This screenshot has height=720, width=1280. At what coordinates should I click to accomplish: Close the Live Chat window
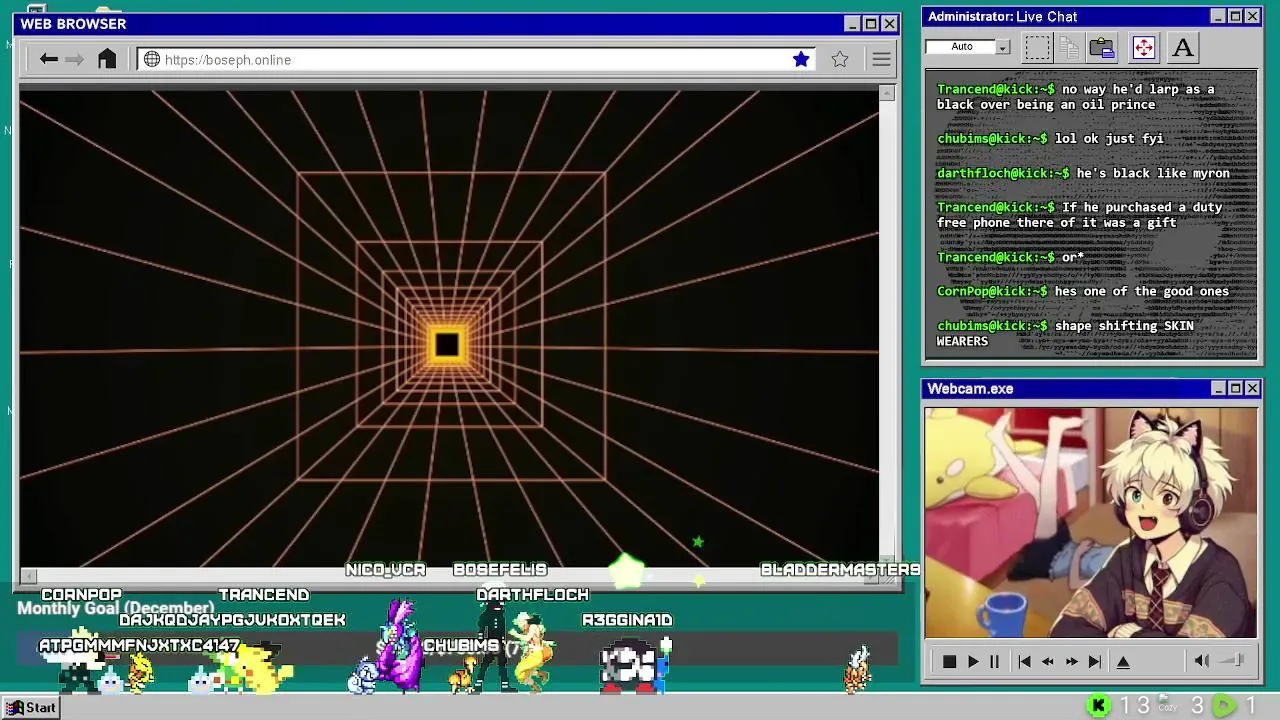[x=1252, y=16]
